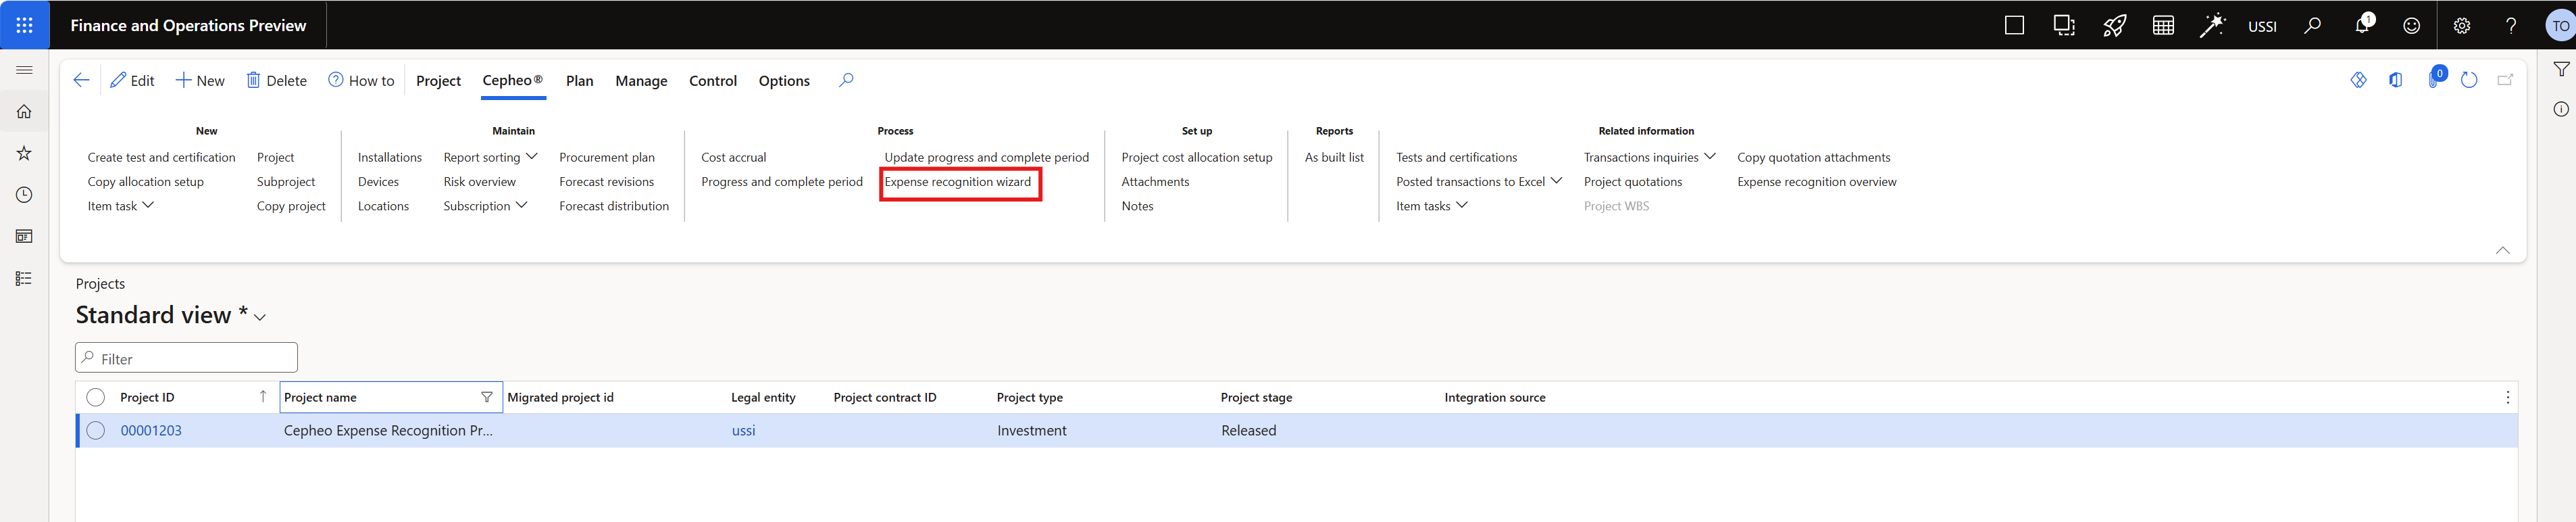2576x522 pixels.
Task: Click the rocket icon in top bar
Action: coord(2114,26)
